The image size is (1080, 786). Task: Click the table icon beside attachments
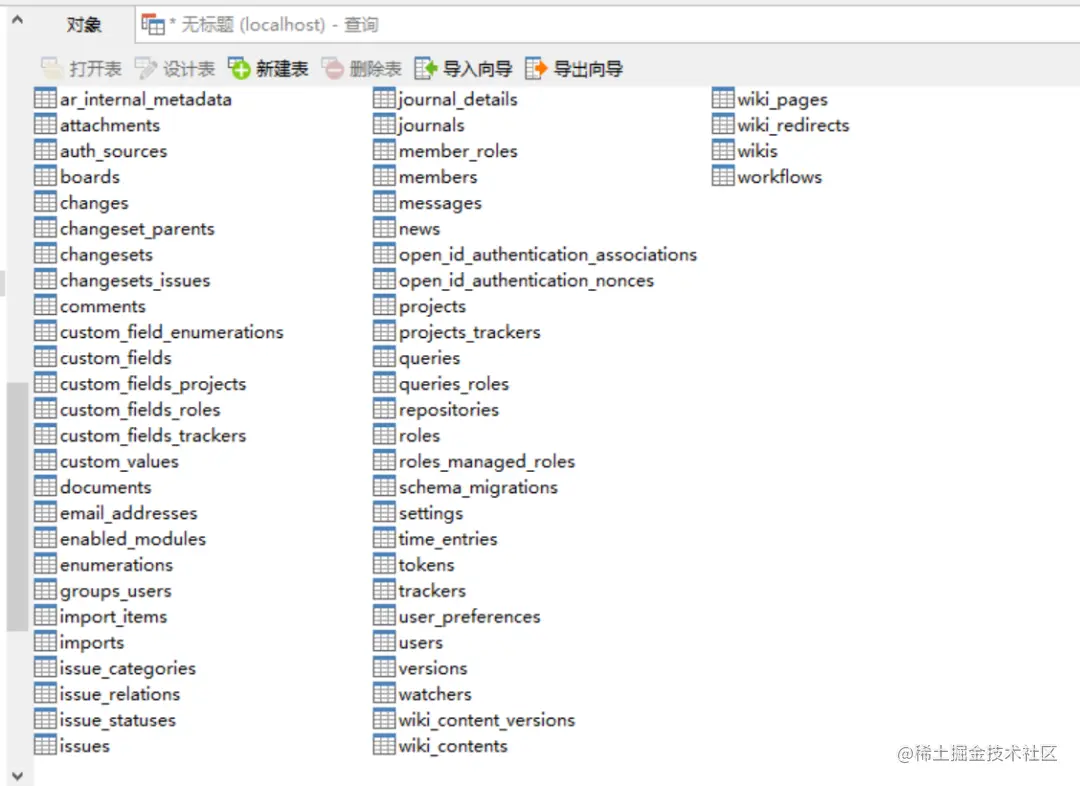(45, 124)
